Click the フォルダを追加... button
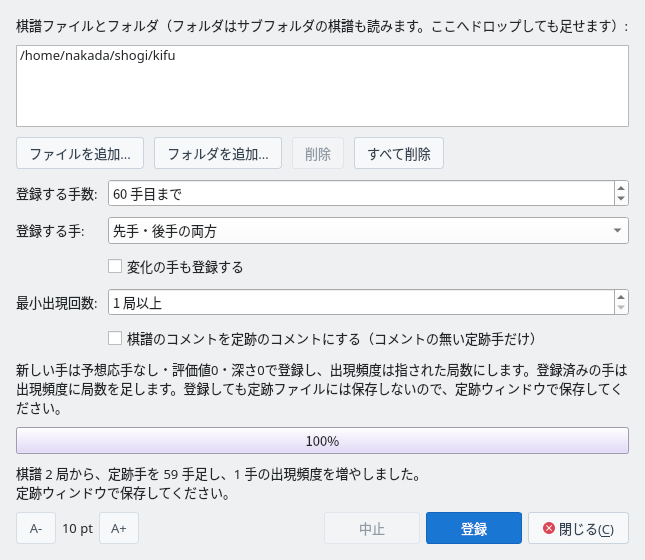This screenshot has width=645, height=560. tap(218, 153)
